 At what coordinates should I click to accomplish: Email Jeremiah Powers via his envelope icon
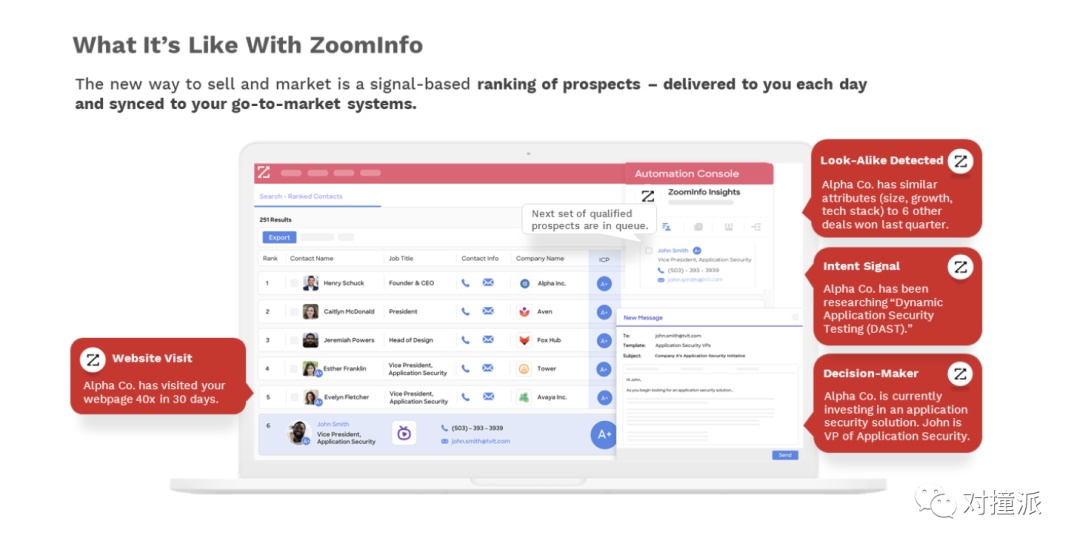(x=488, y=340)
